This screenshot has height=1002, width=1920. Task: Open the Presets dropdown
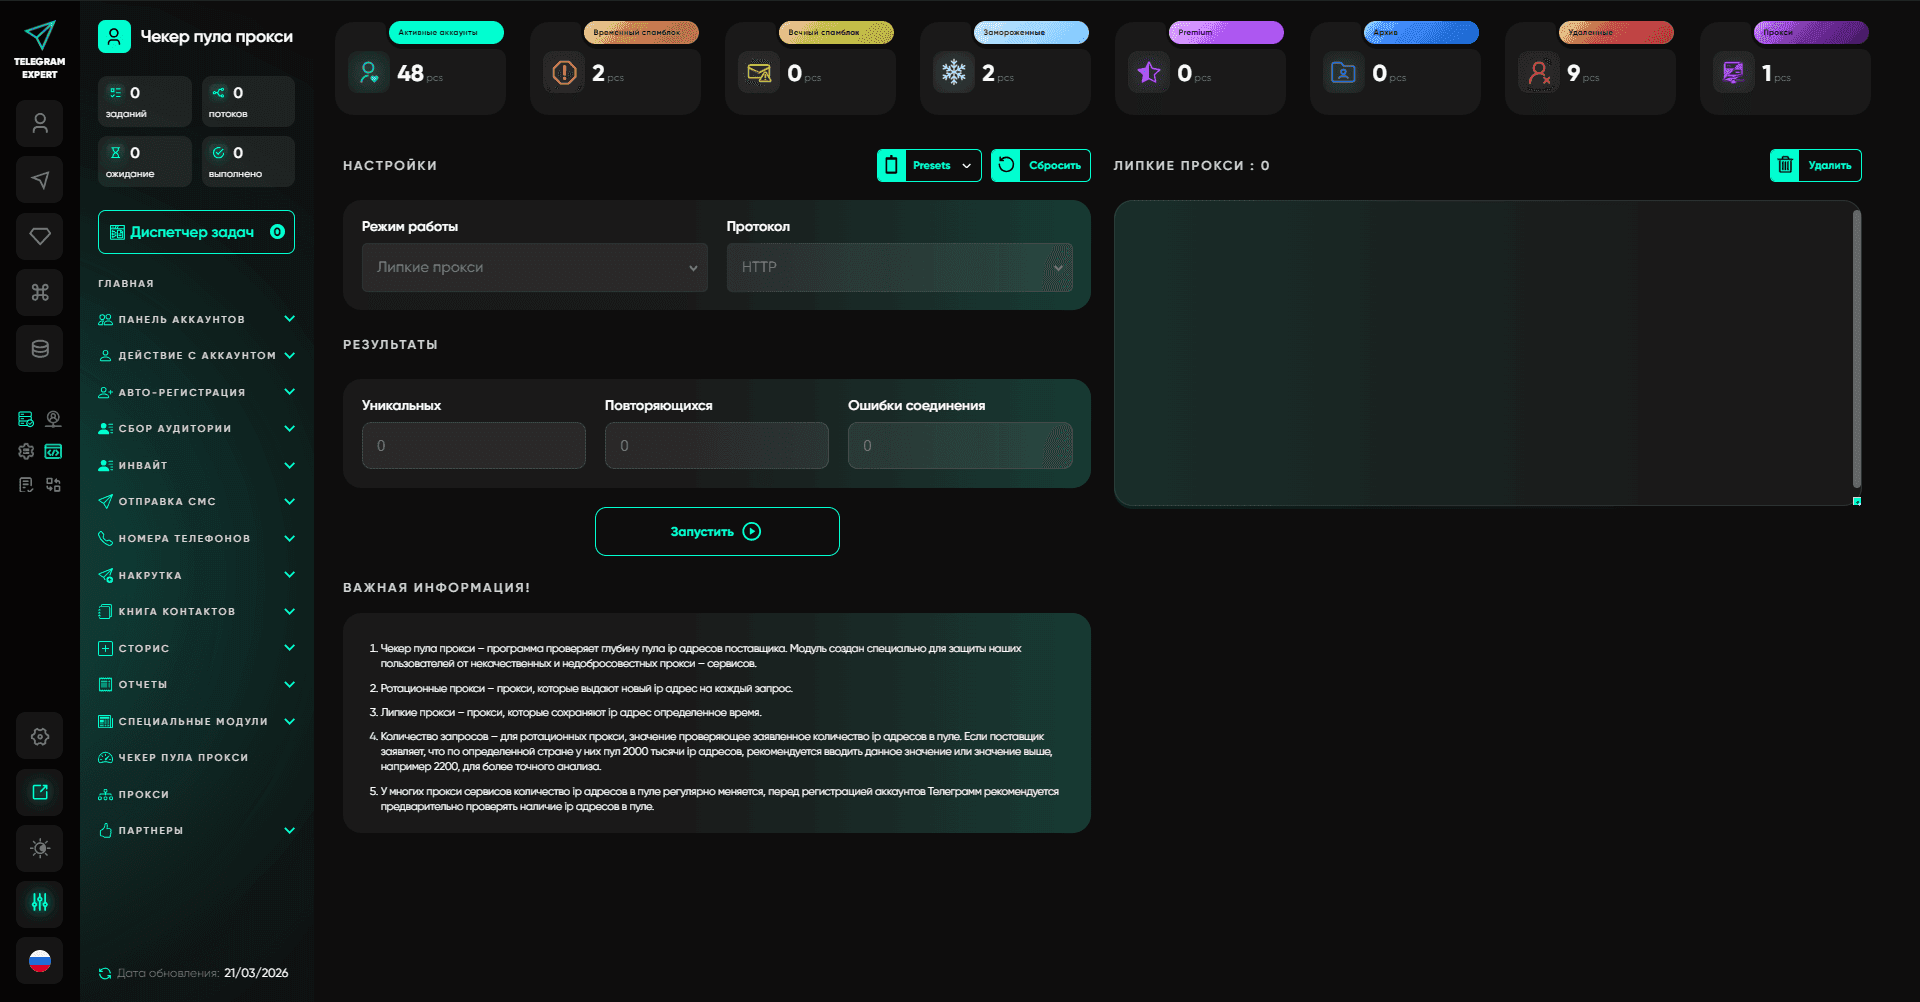929,166
